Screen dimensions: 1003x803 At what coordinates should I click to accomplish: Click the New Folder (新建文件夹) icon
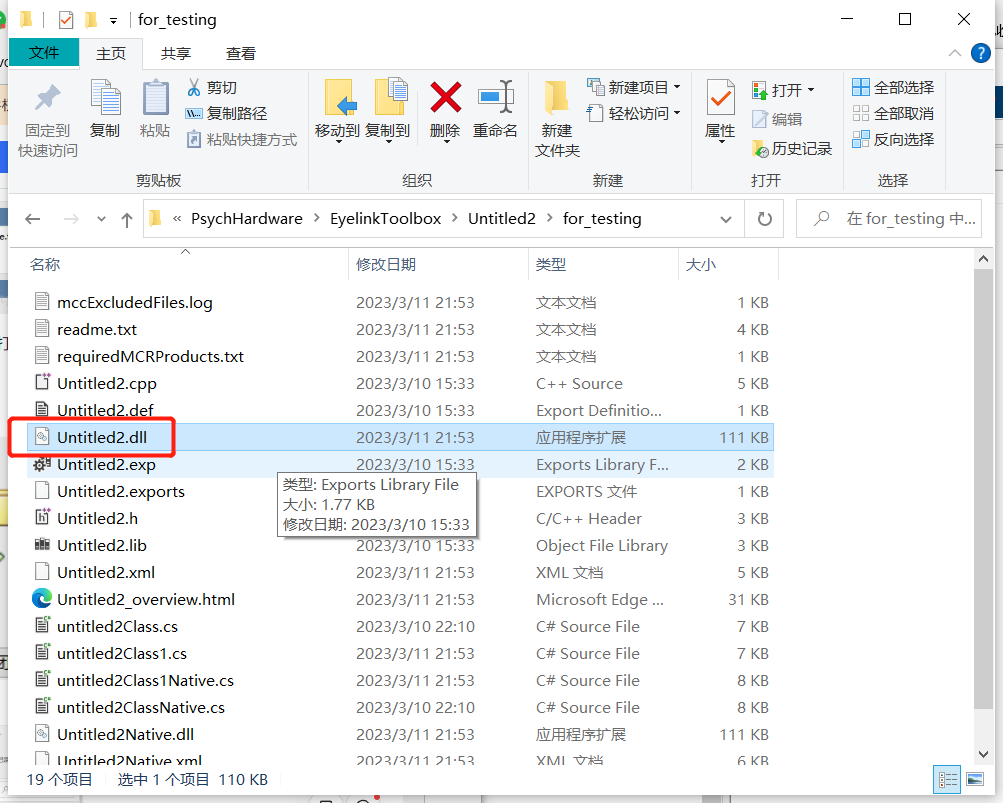(557, 98)
